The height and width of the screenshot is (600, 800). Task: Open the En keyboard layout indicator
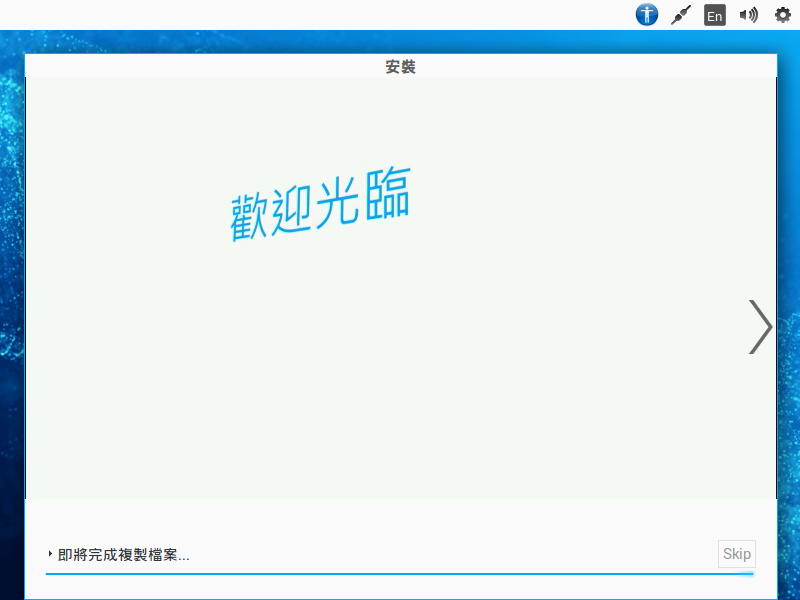click(x=714, y=15)
